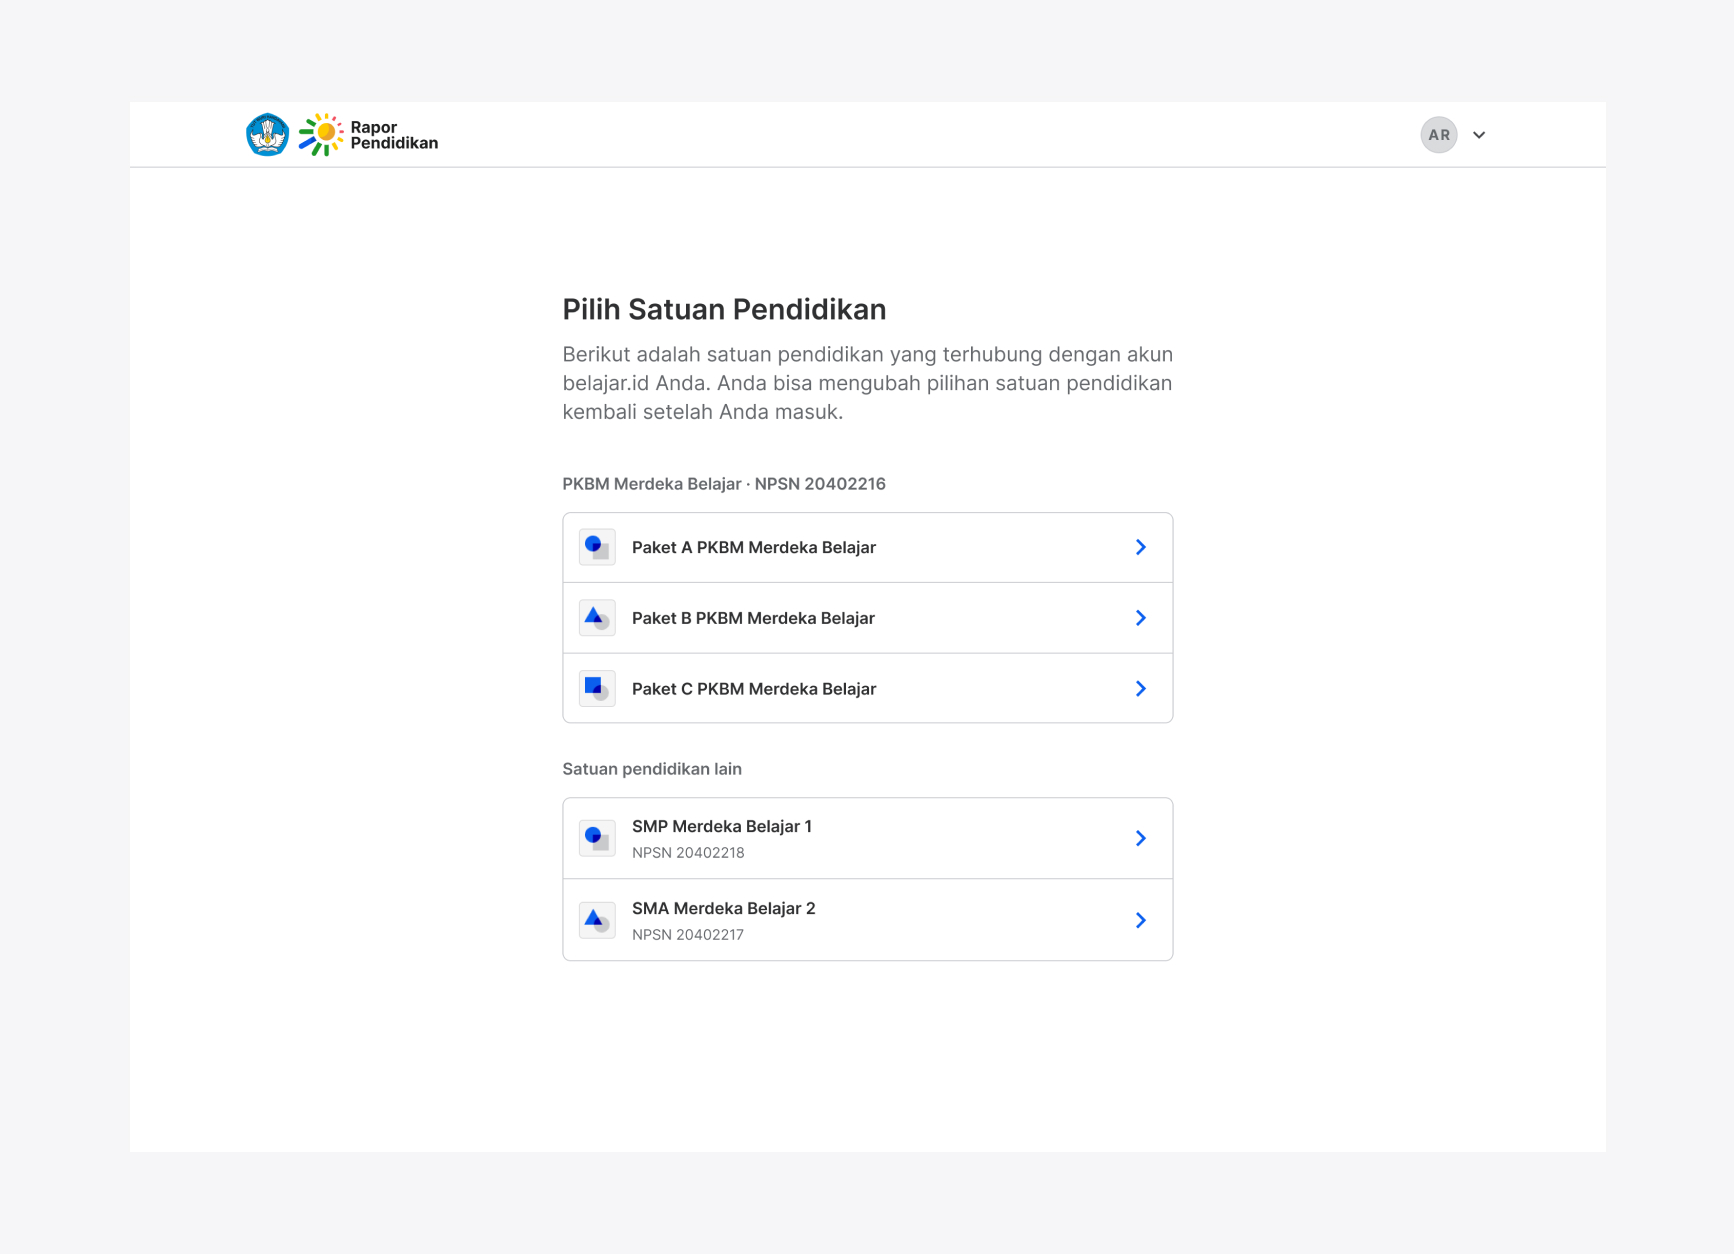Click the chevron for SMA Merdeka Belajar 2
This screenshot has width=1734, height=1254.
(1140, 920)
